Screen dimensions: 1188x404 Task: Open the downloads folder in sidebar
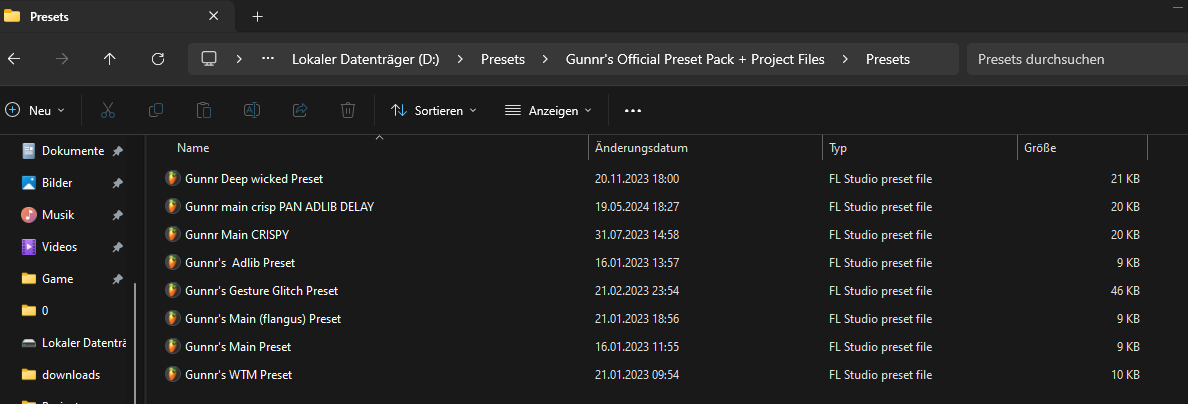(70, 374)
